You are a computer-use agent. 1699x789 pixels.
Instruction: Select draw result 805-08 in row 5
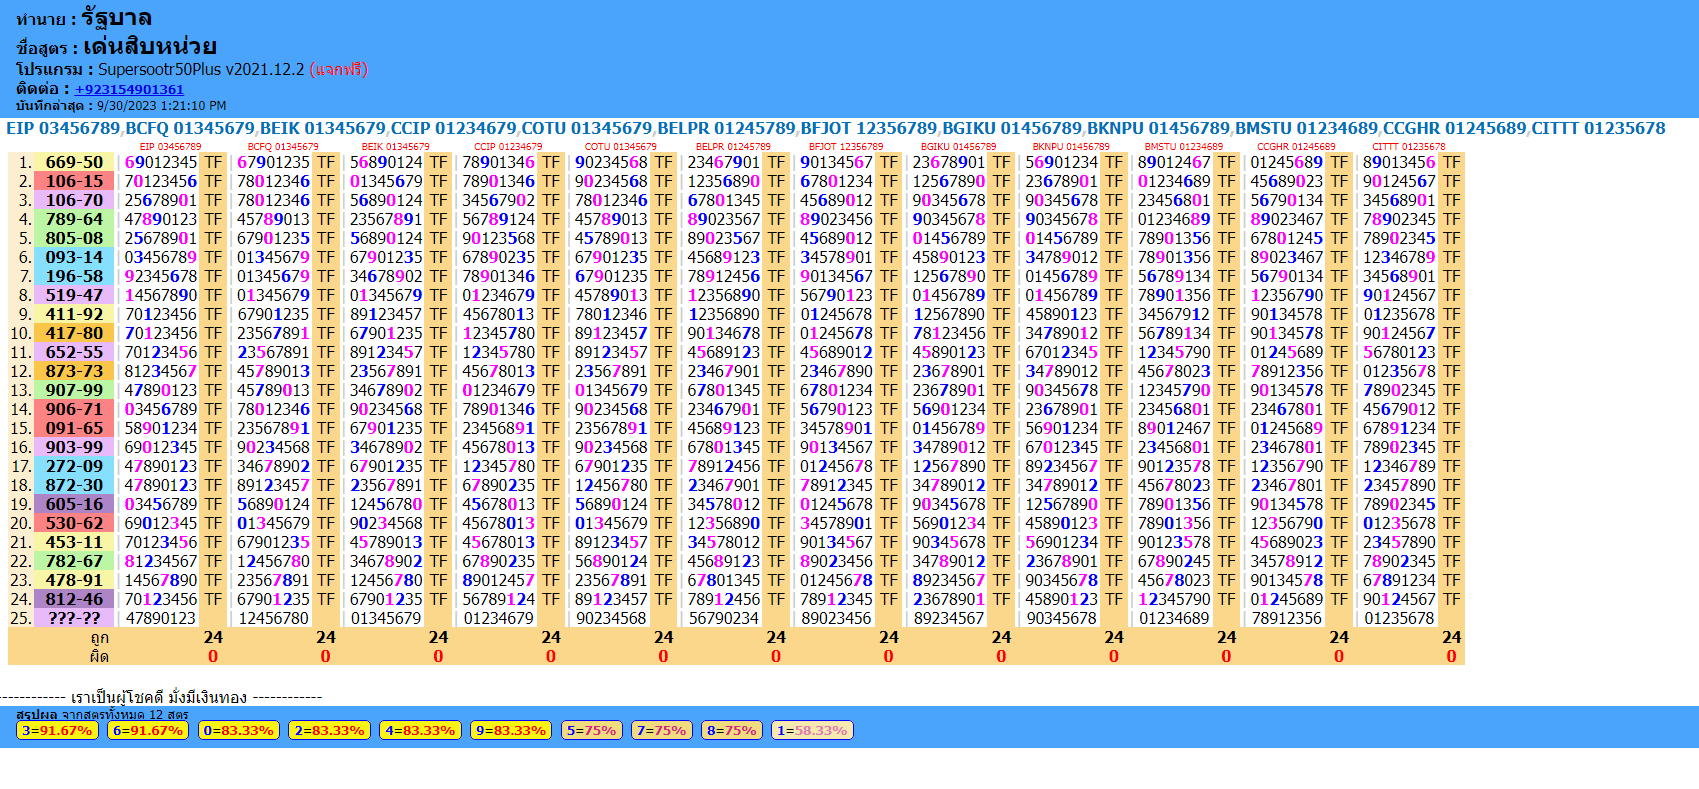74,238
